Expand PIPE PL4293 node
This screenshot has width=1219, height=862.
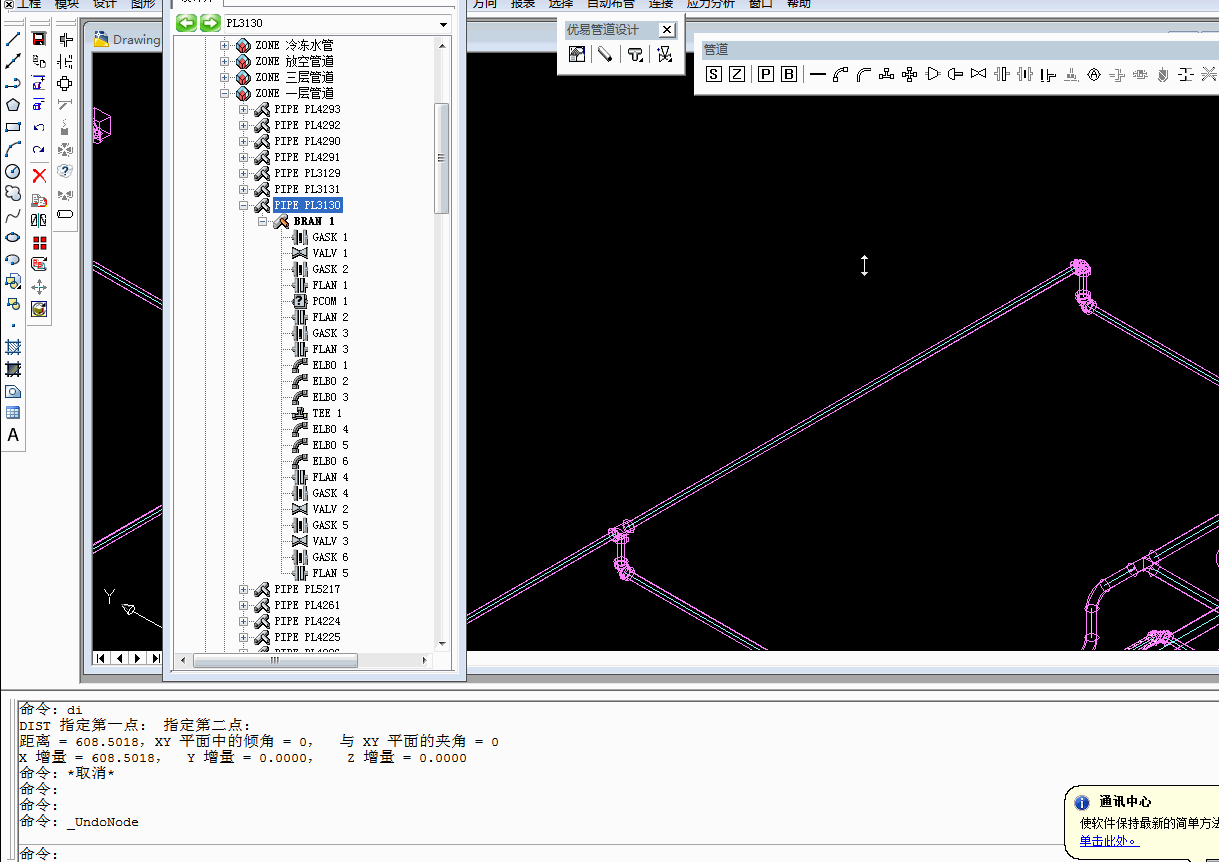tap(244, 109)
